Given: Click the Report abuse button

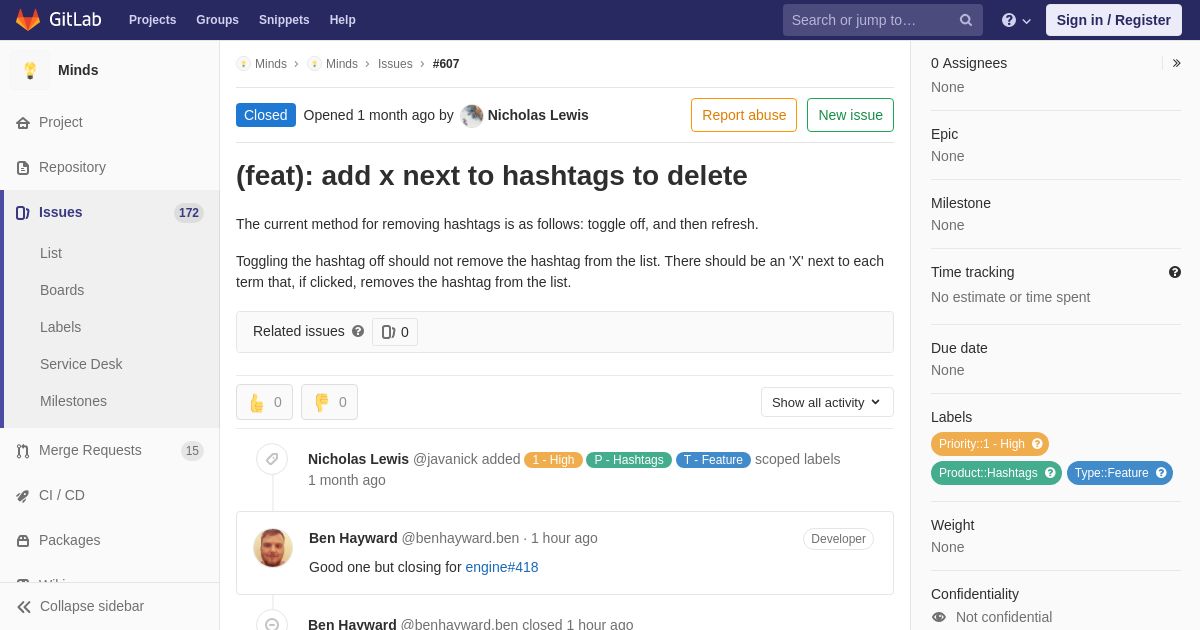Looking at the screenshot, I should coord(744,115).
